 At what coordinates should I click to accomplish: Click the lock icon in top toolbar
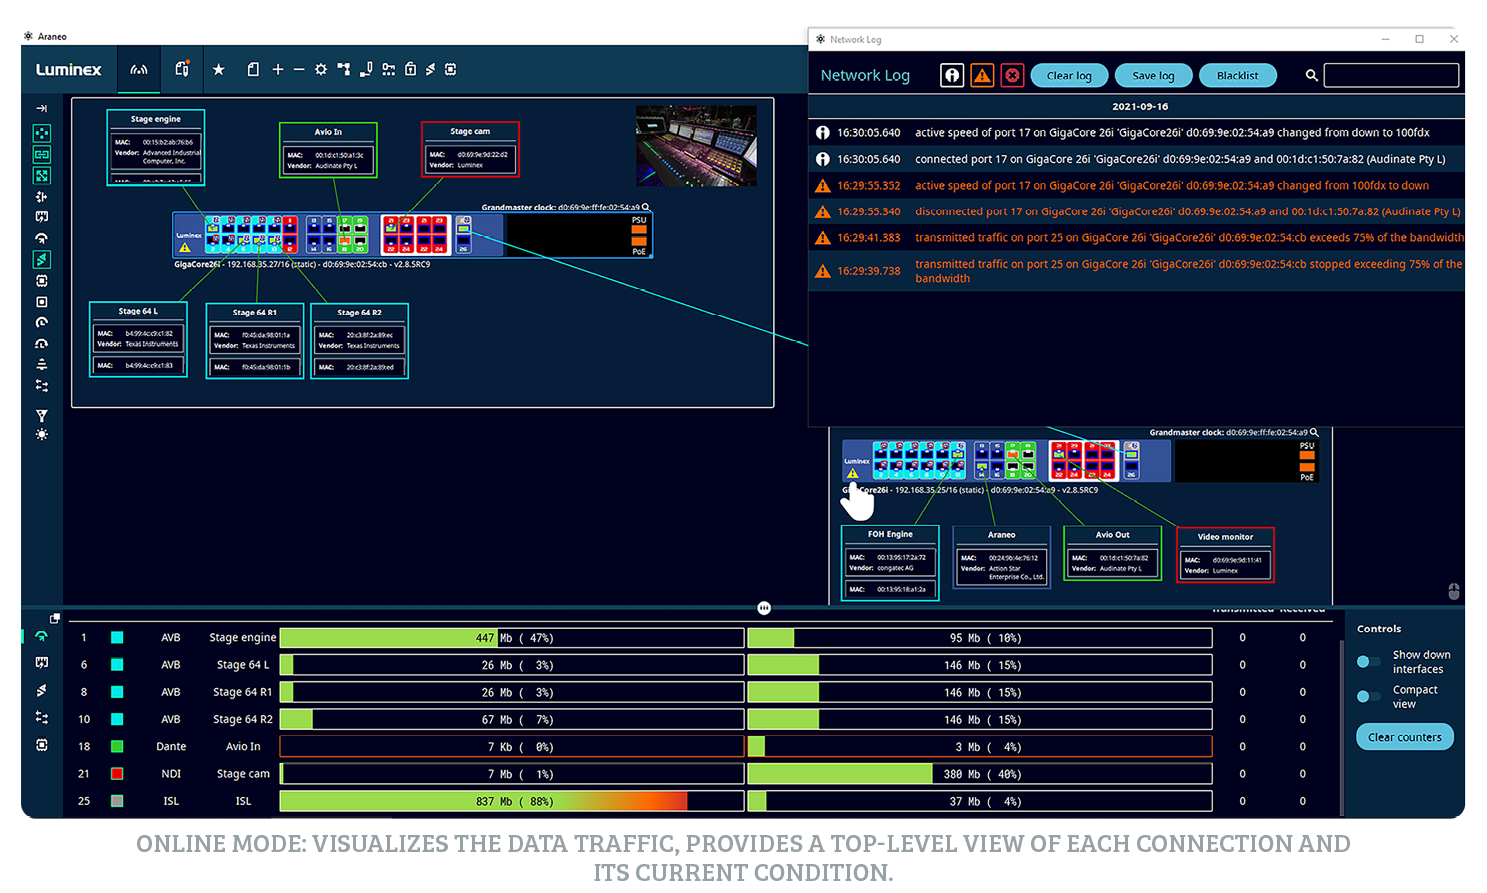[410, 70]
